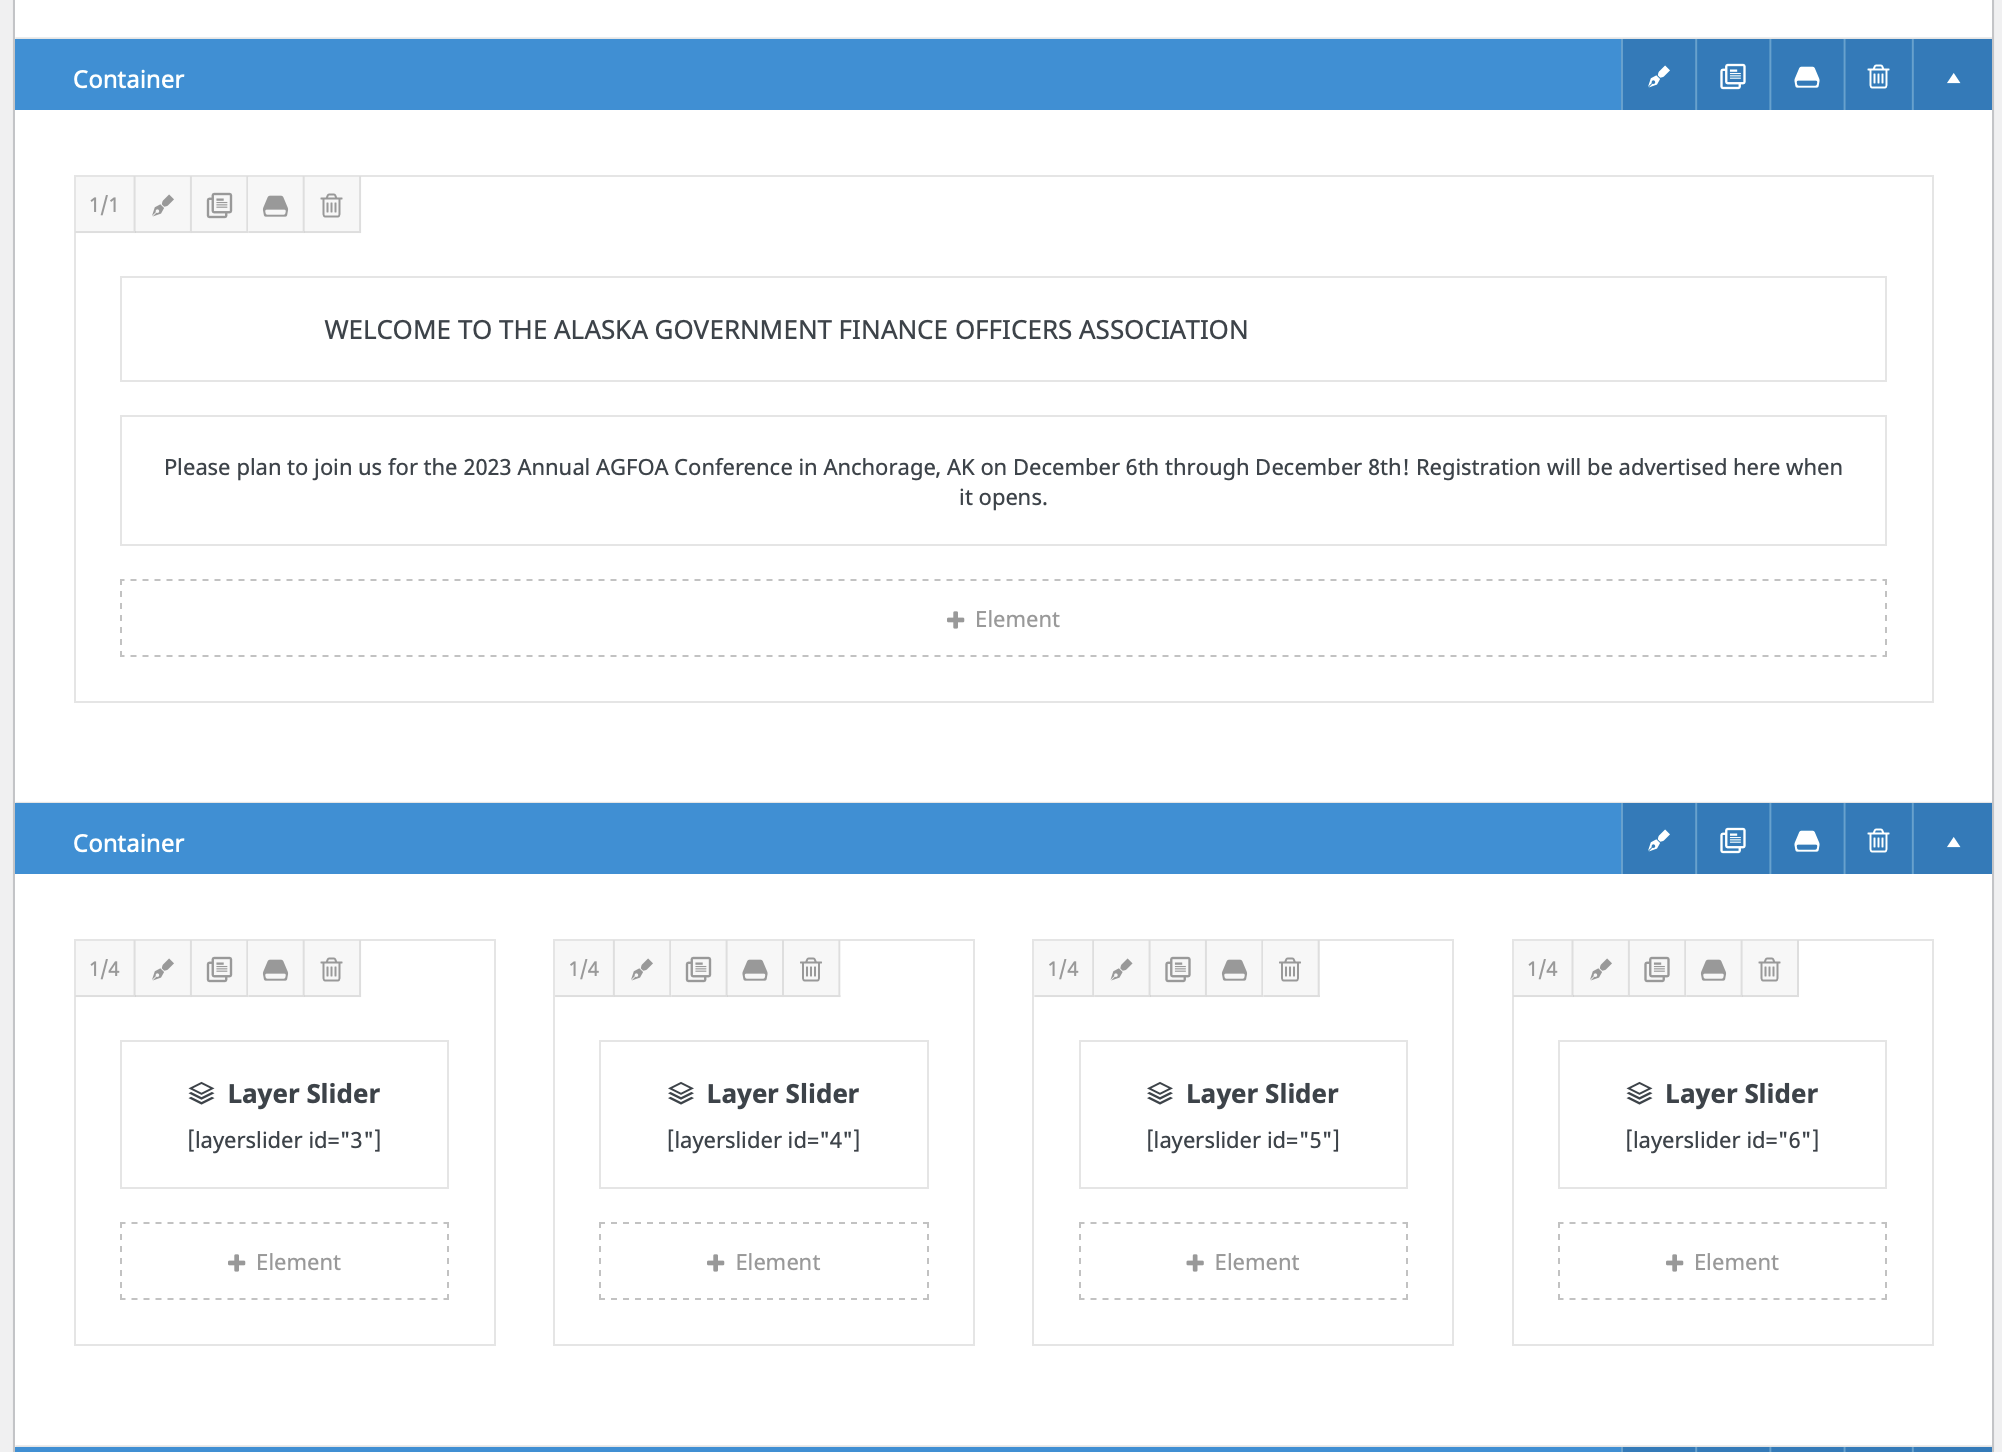Screen dimensions: 2002x1452
Task: Clone the column containing layerslider id="4"
Action: [x=698, y=969]
